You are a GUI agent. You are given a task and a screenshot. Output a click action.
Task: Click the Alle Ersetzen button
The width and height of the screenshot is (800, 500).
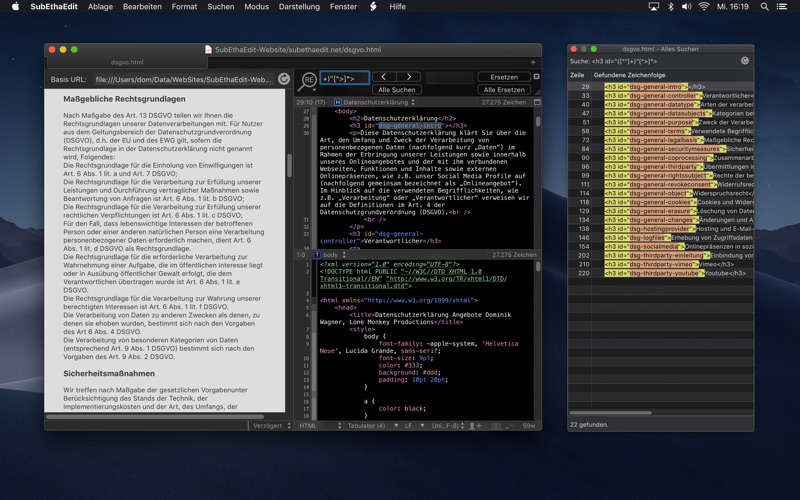[504, 90]
